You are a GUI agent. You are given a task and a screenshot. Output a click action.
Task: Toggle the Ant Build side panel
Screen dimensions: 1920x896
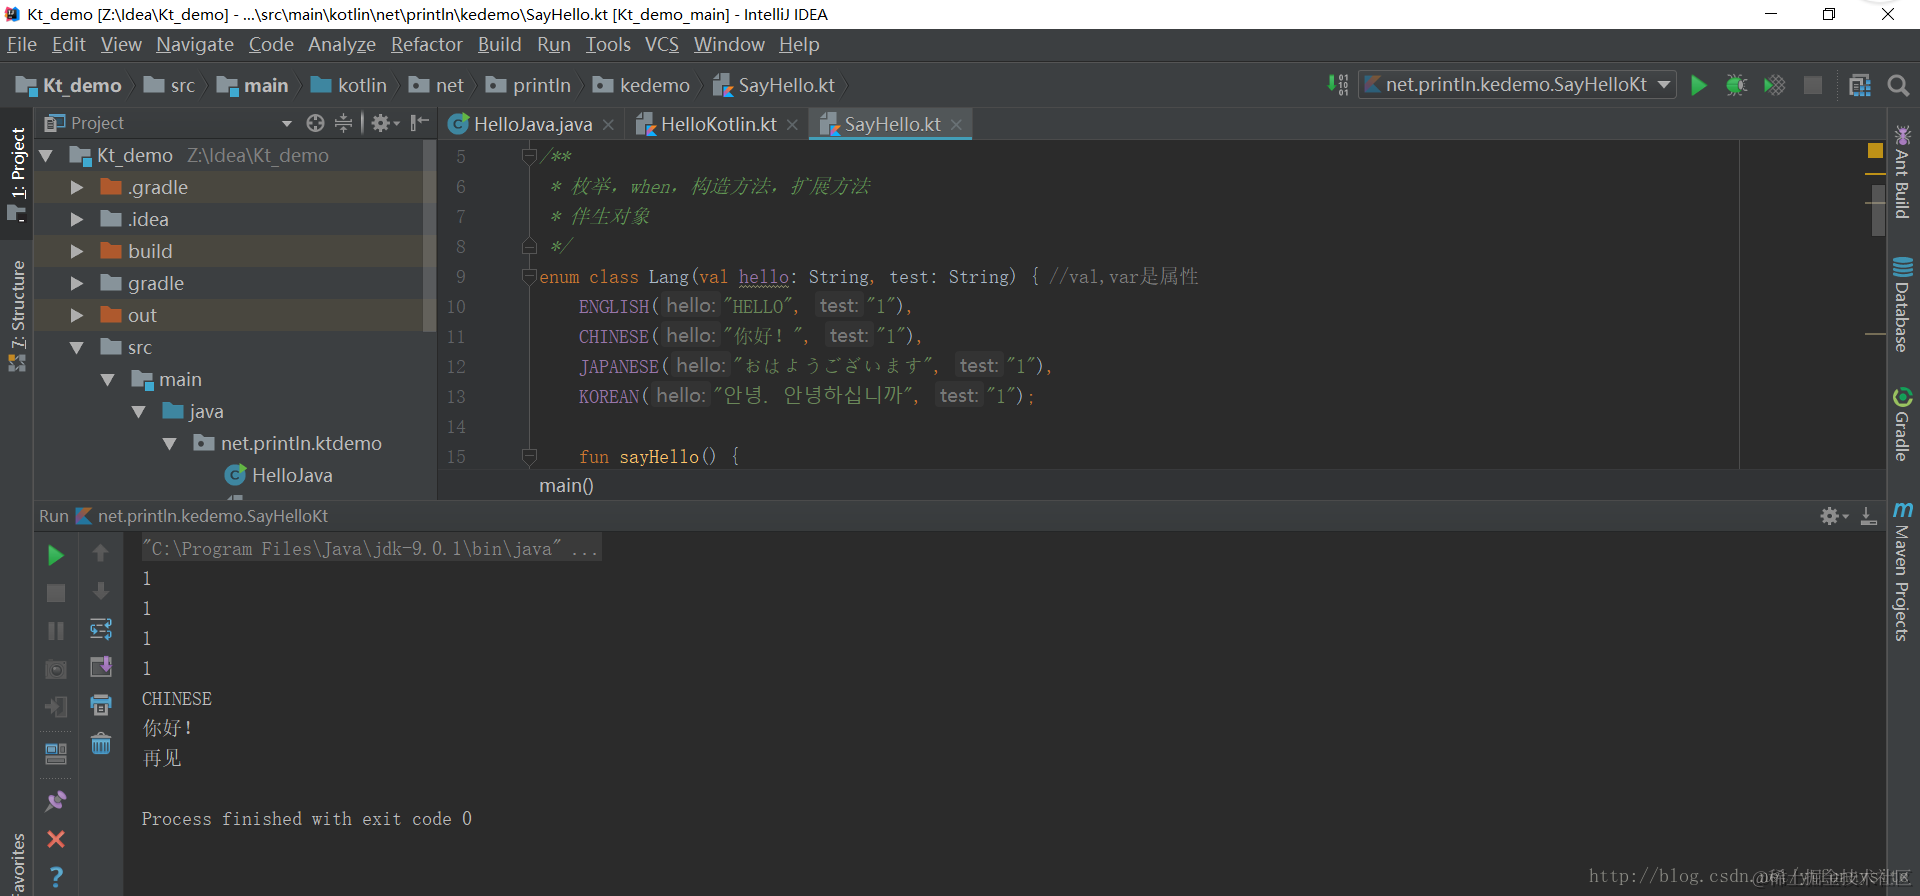pos(1902,172)
